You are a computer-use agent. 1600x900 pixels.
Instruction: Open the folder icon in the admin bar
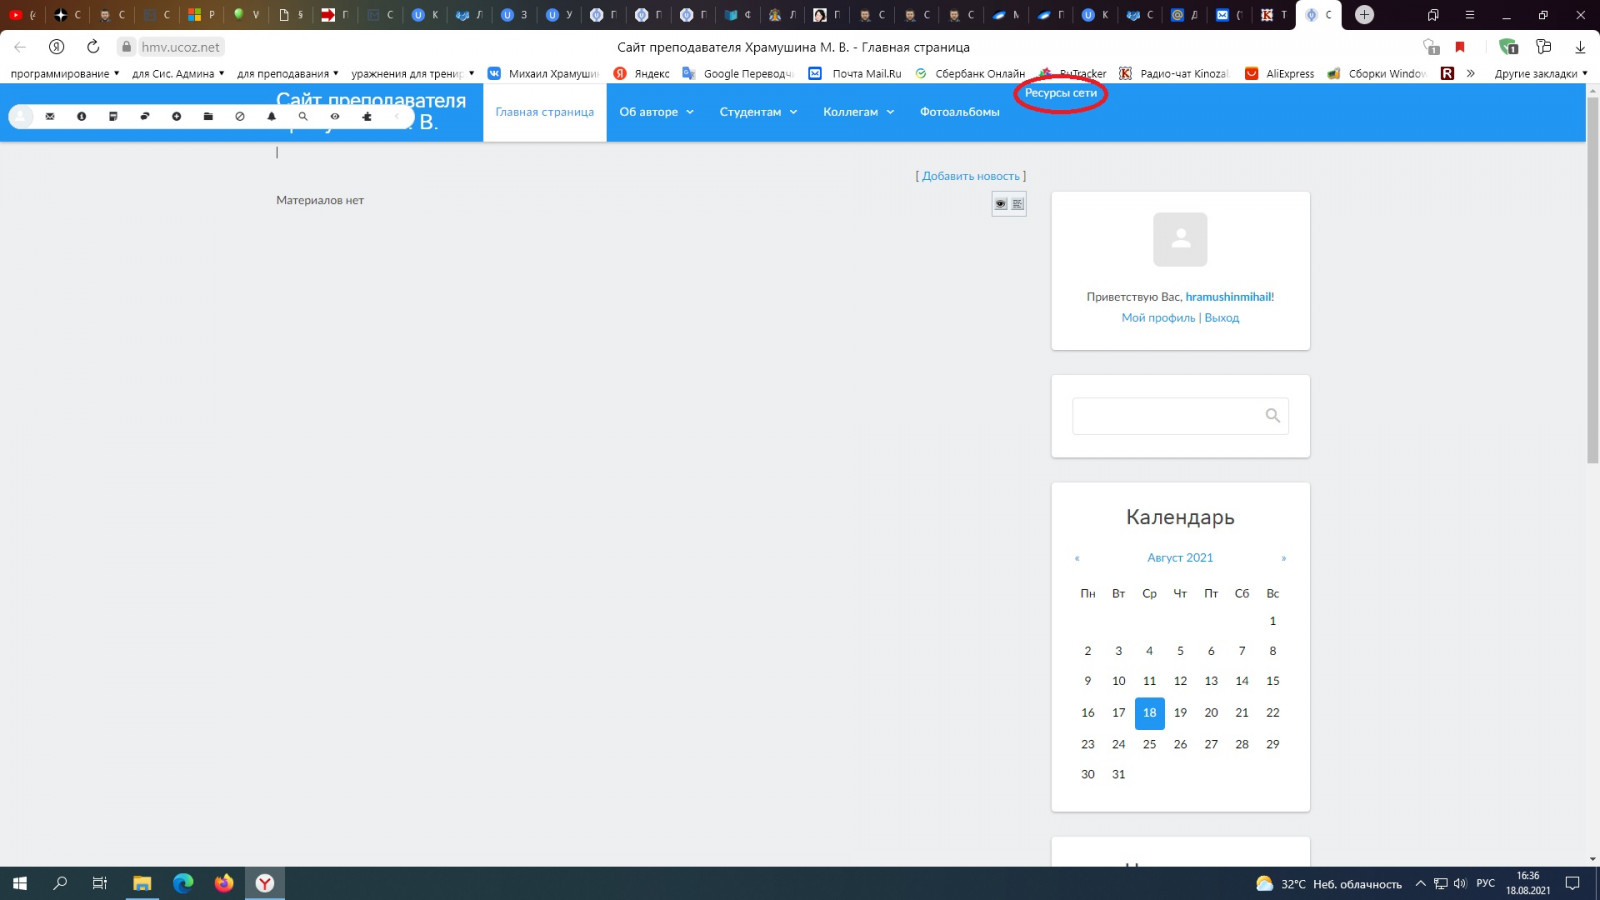point(208,117)
